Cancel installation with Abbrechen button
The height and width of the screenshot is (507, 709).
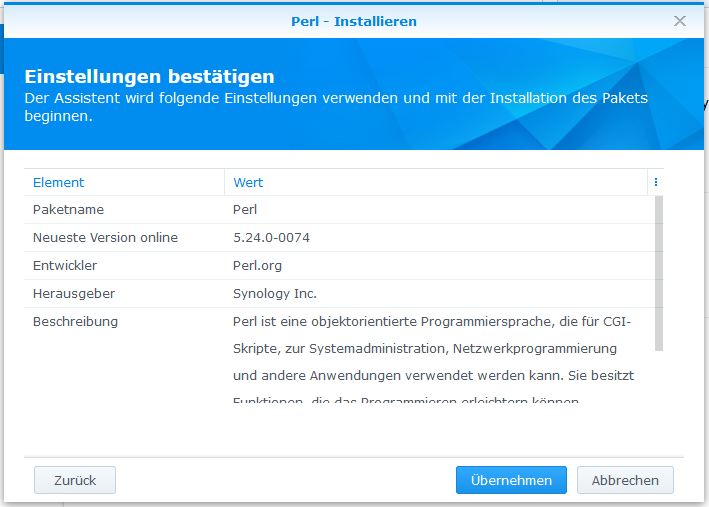(x=625, y=480)
